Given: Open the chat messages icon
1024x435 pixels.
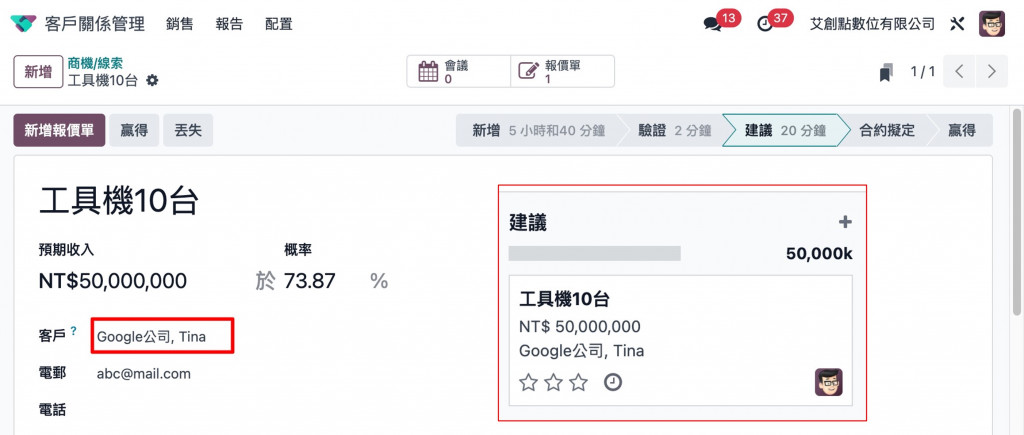Looking at the screenshot, I should click(x=713, y=23).
